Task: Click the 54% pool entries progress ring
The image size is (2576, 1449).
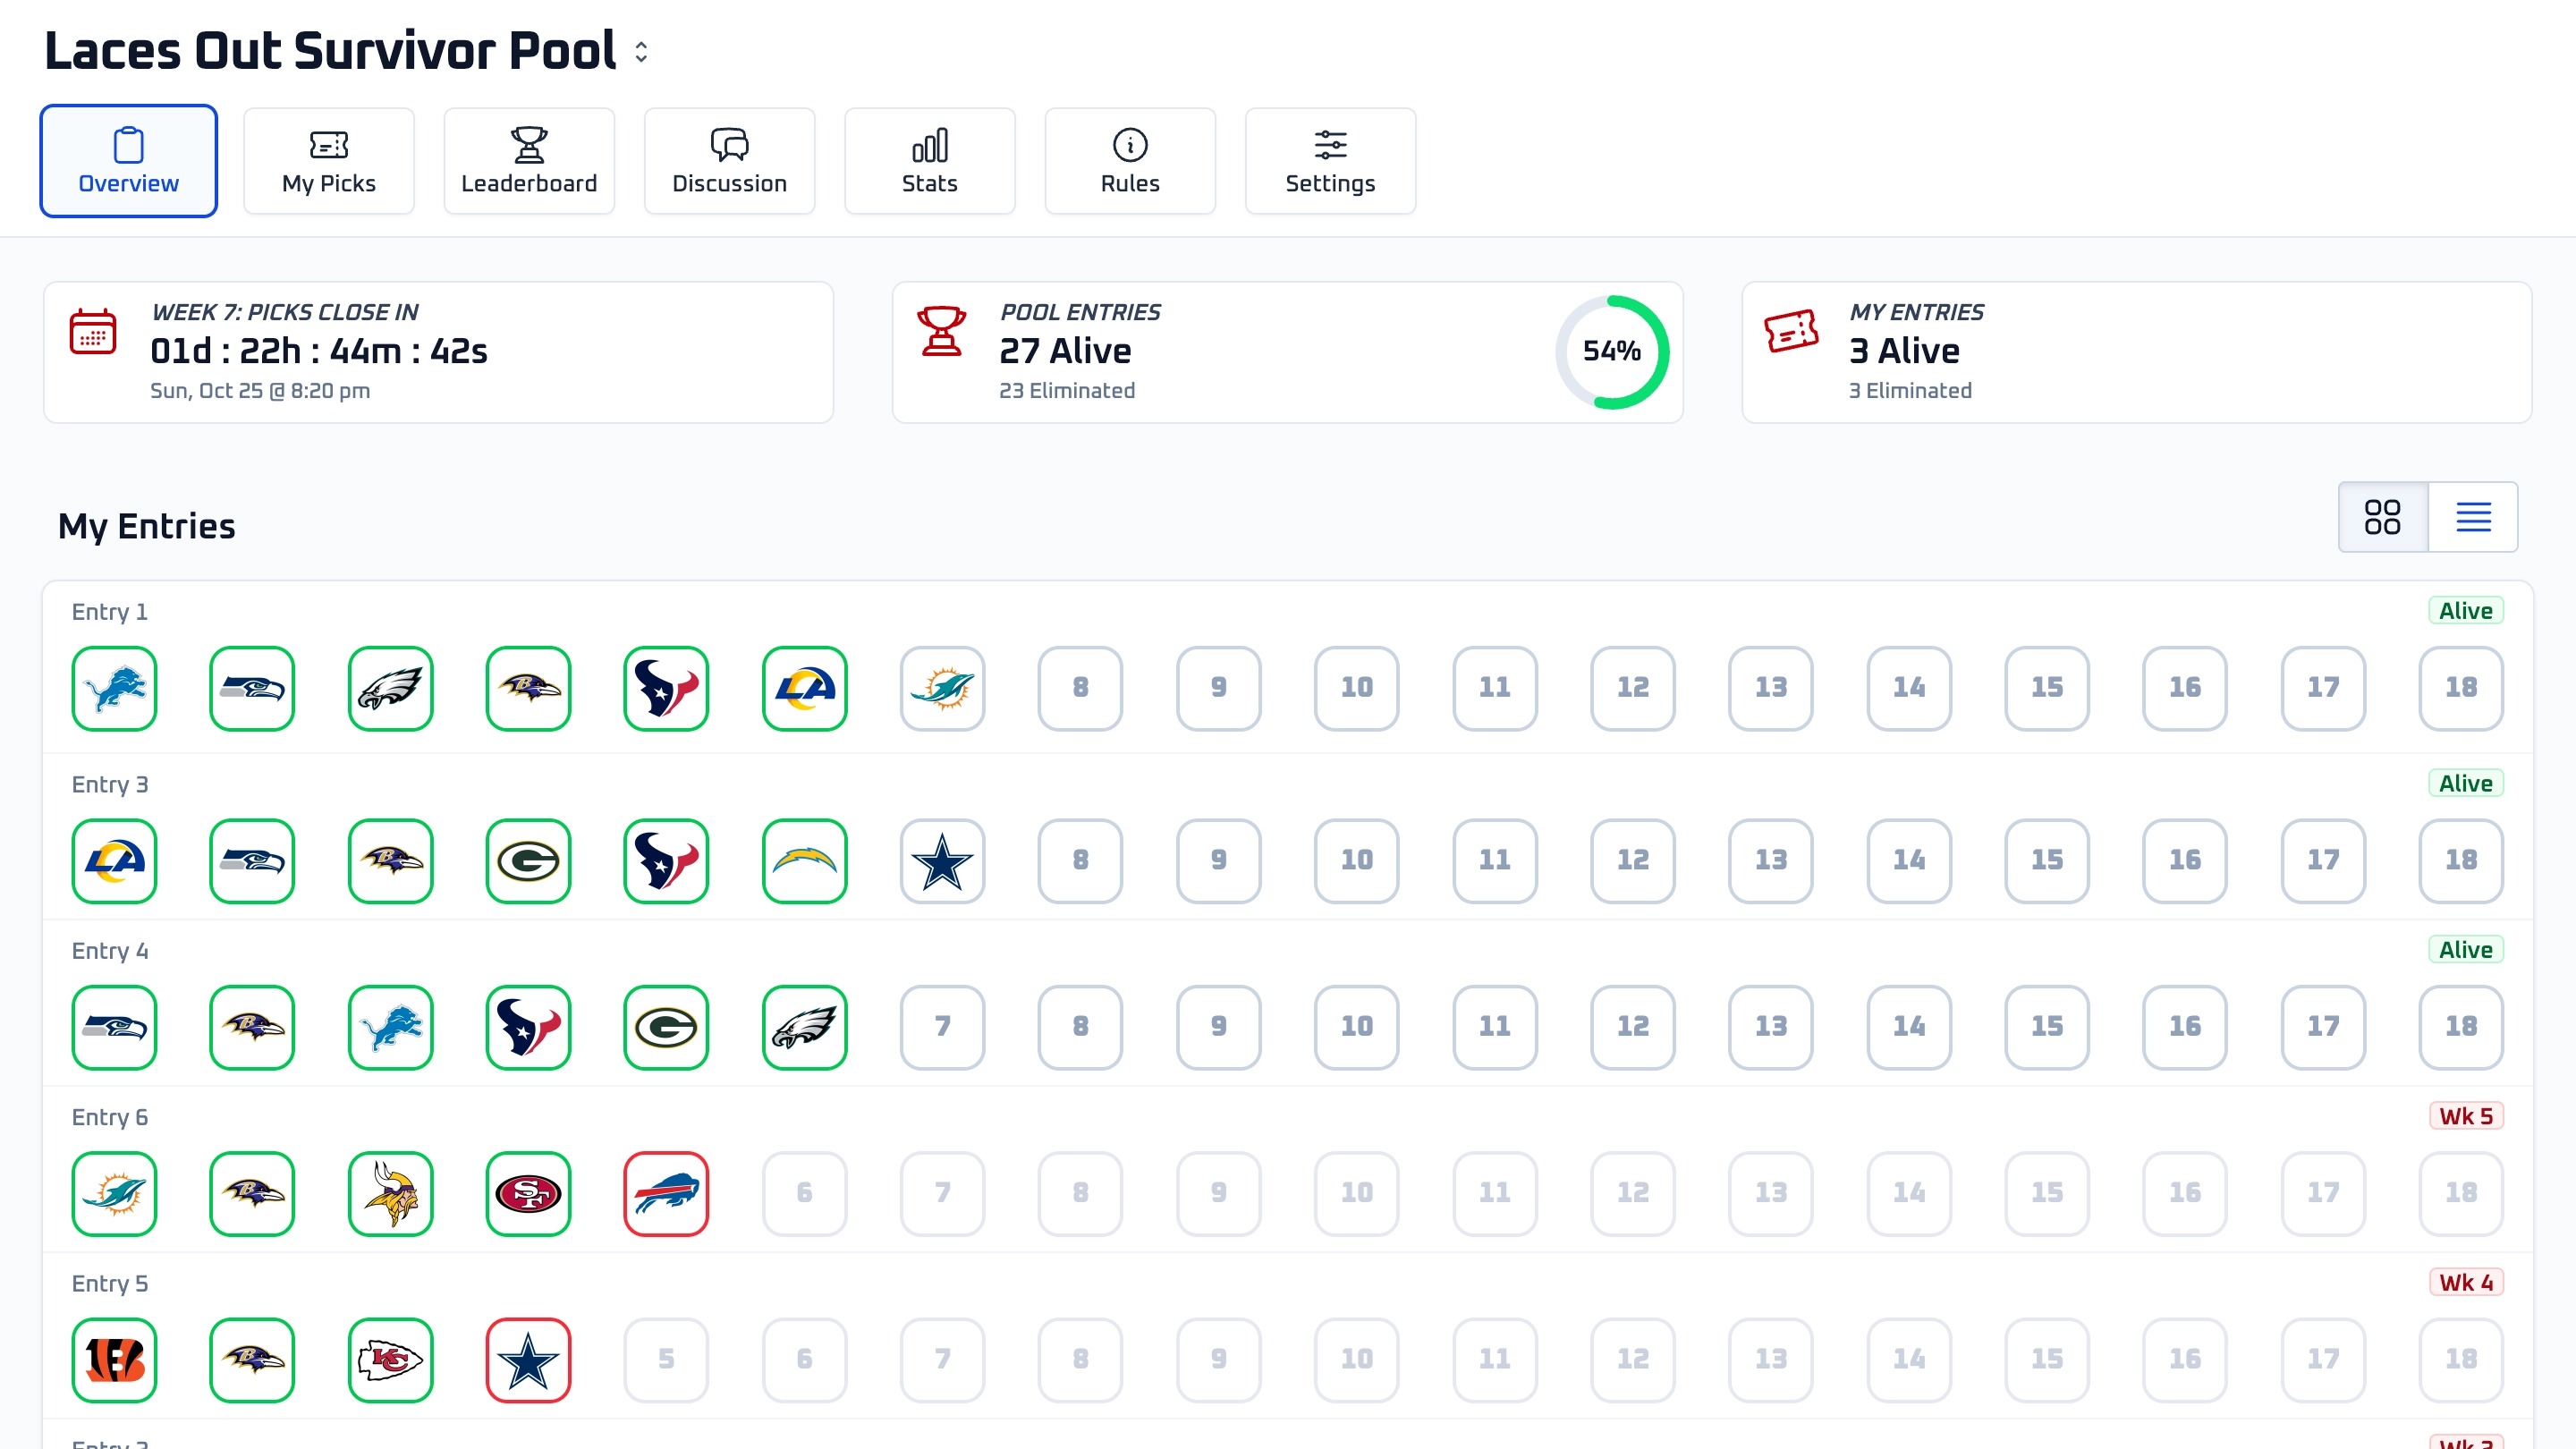Action: click(1612, 352)
